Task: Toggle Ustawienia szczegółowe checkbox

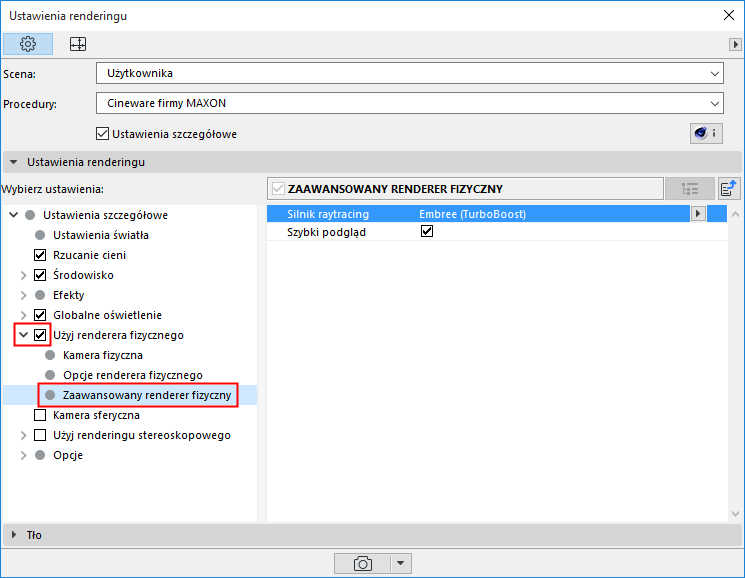Action: (x=102, y=134)
